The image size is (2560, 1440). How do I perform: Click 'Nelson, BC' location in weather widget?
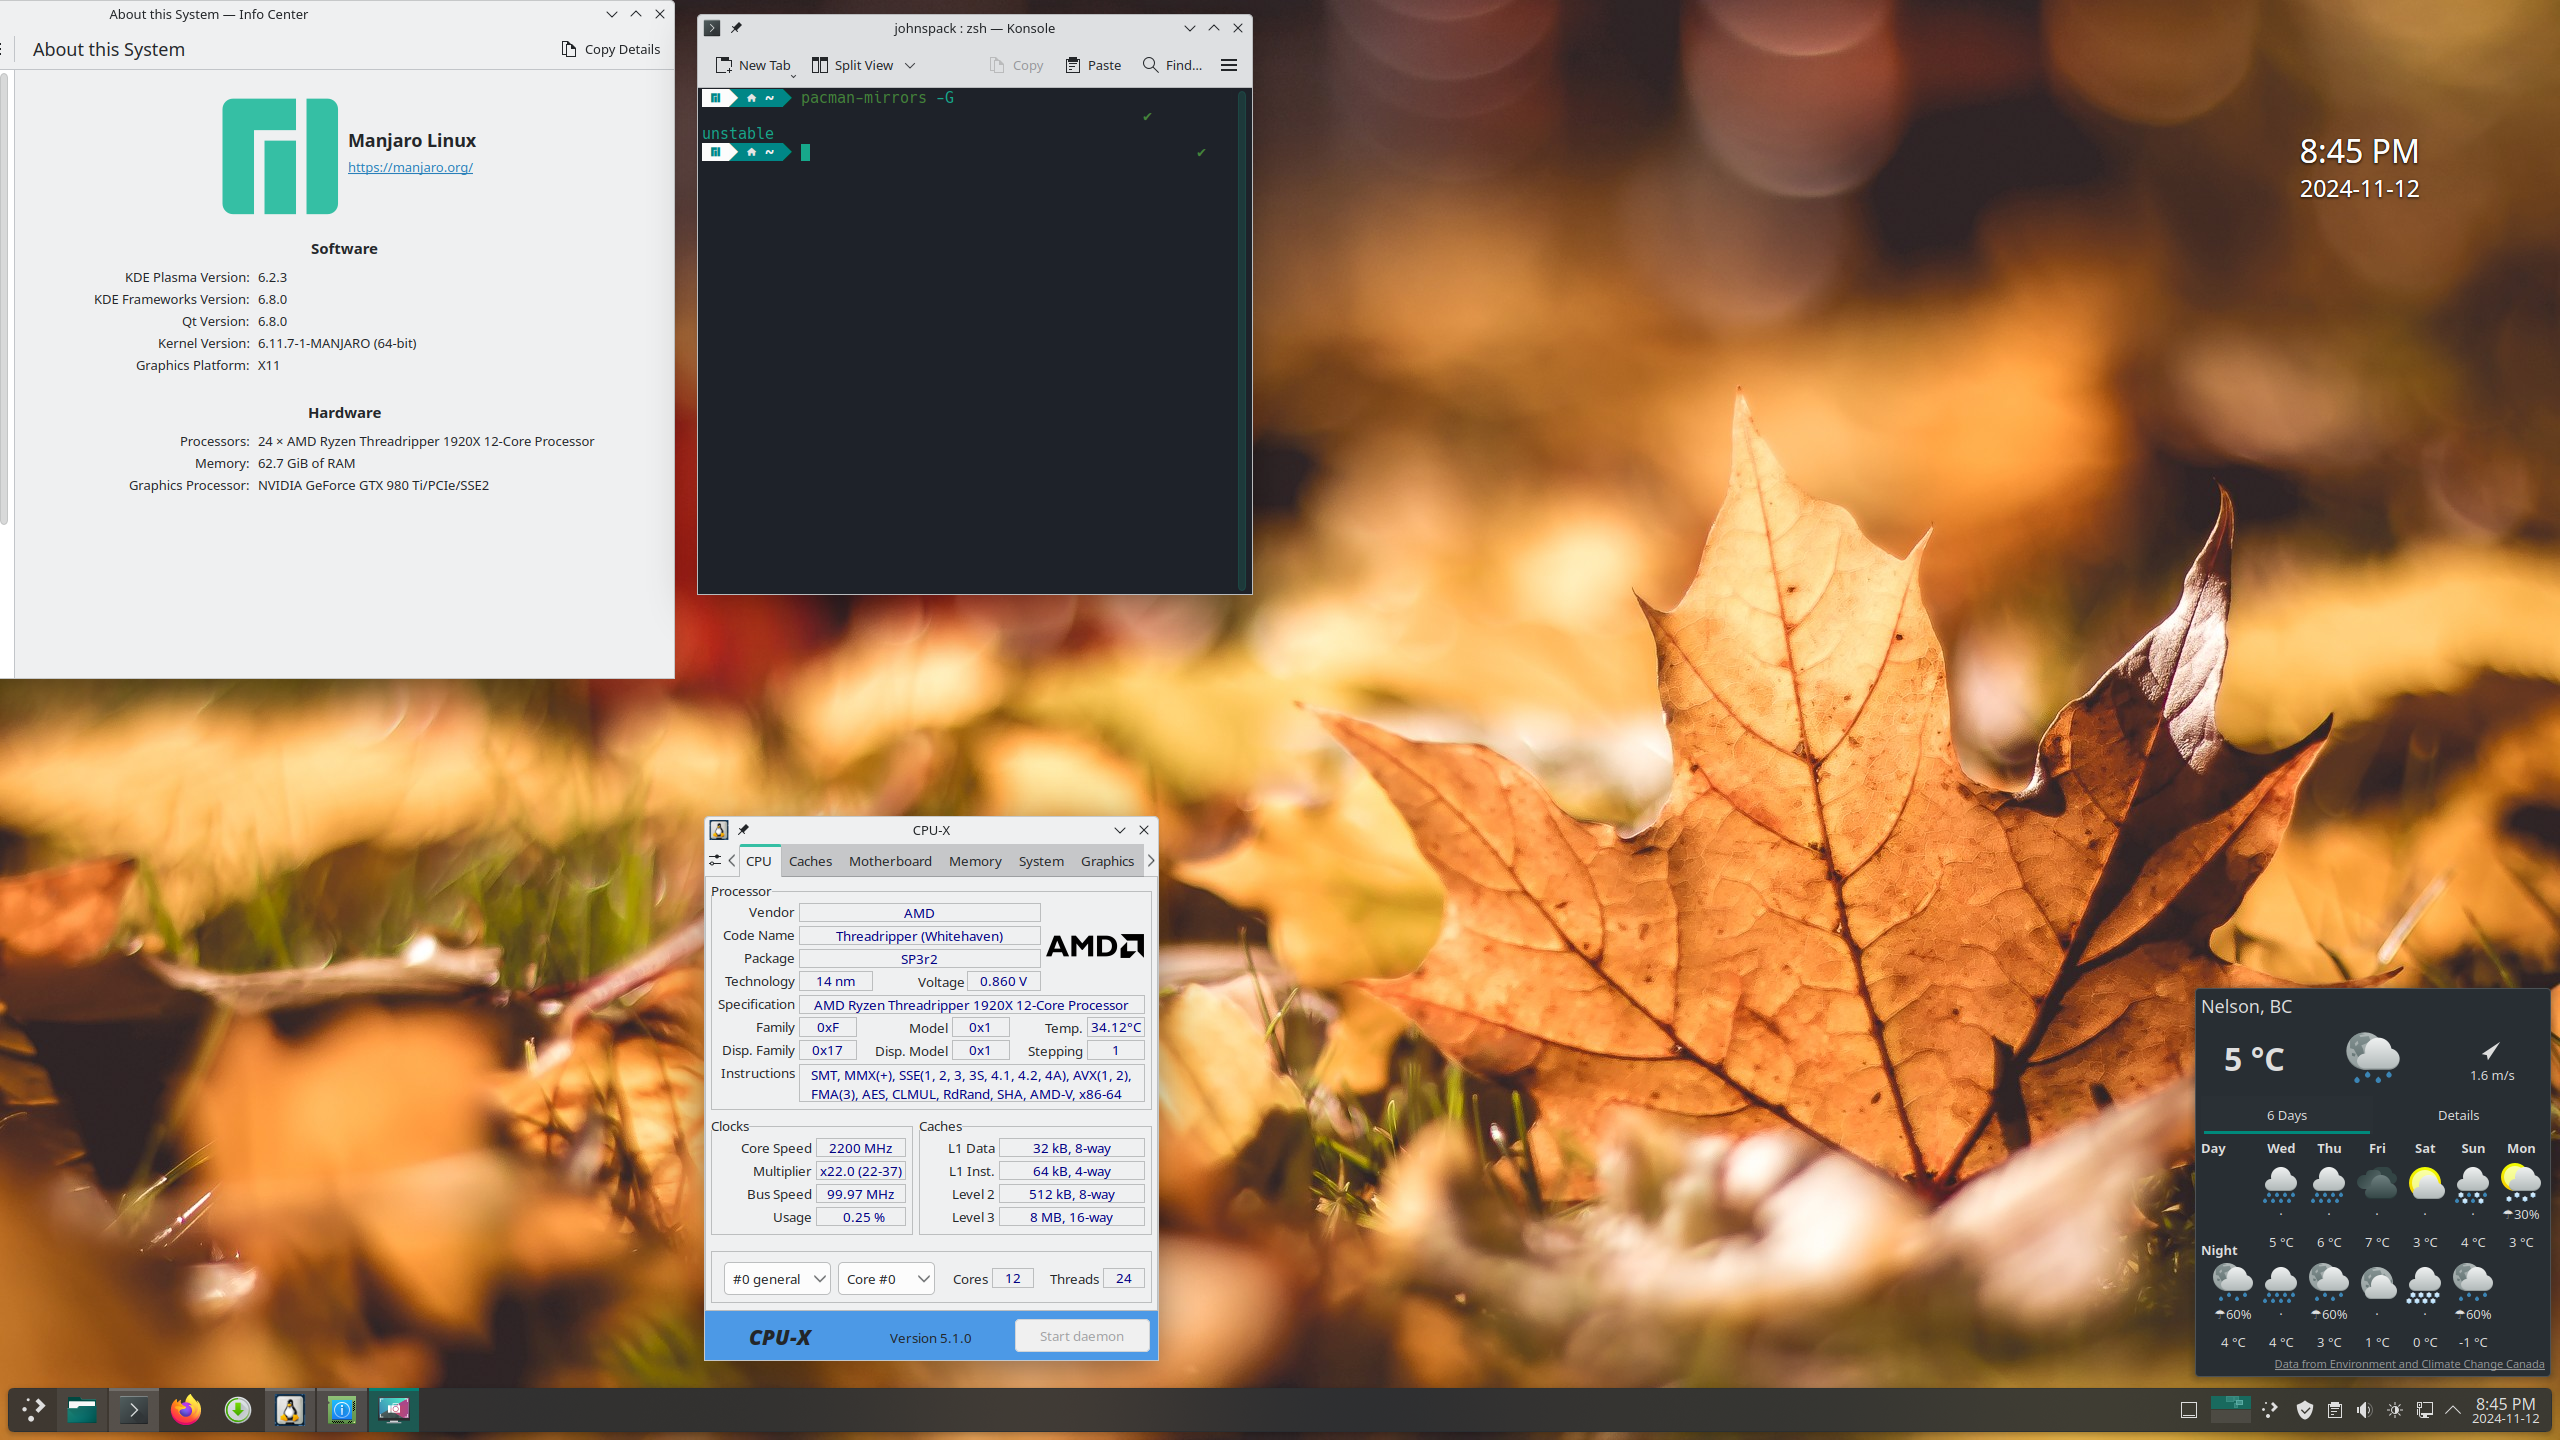2246,1007
